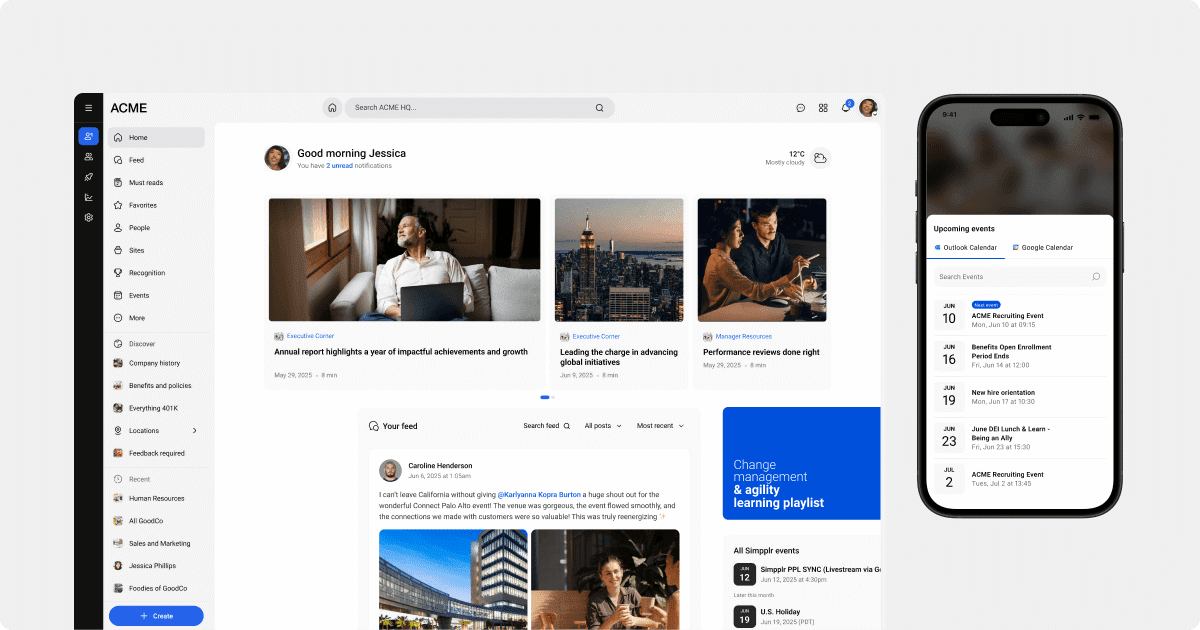
Task: Open All GoodCo in Recent
Action: [157, 521]
